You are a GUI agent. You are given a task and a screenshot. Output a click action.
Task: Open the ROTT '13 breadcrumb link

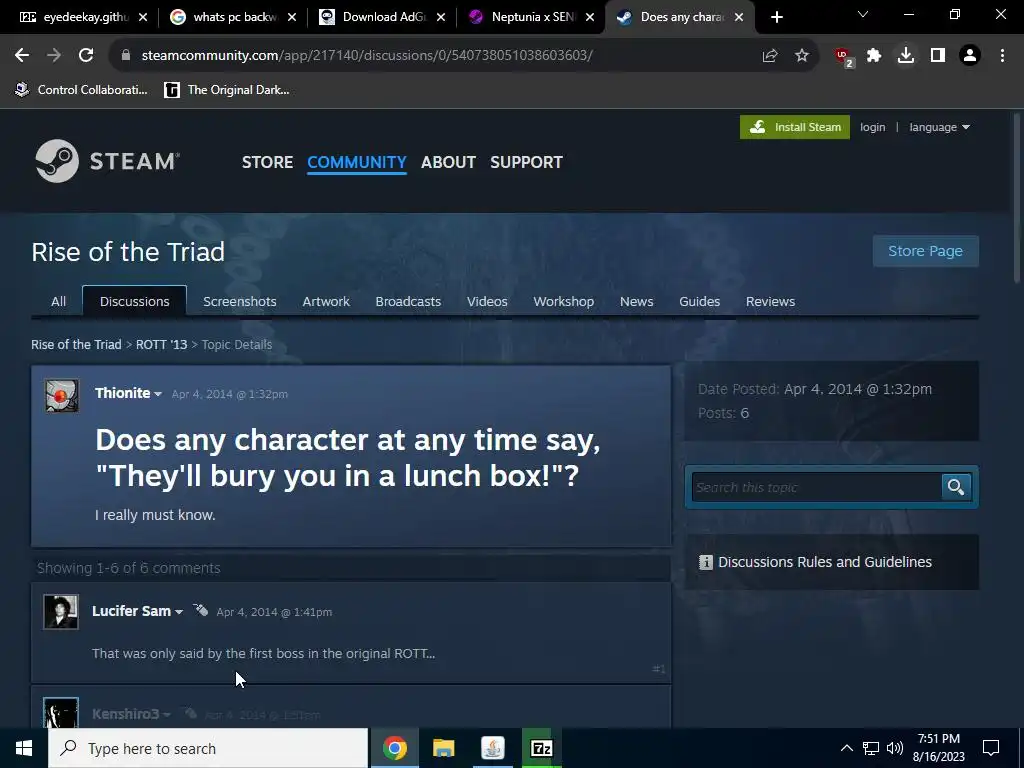(161, 345)
